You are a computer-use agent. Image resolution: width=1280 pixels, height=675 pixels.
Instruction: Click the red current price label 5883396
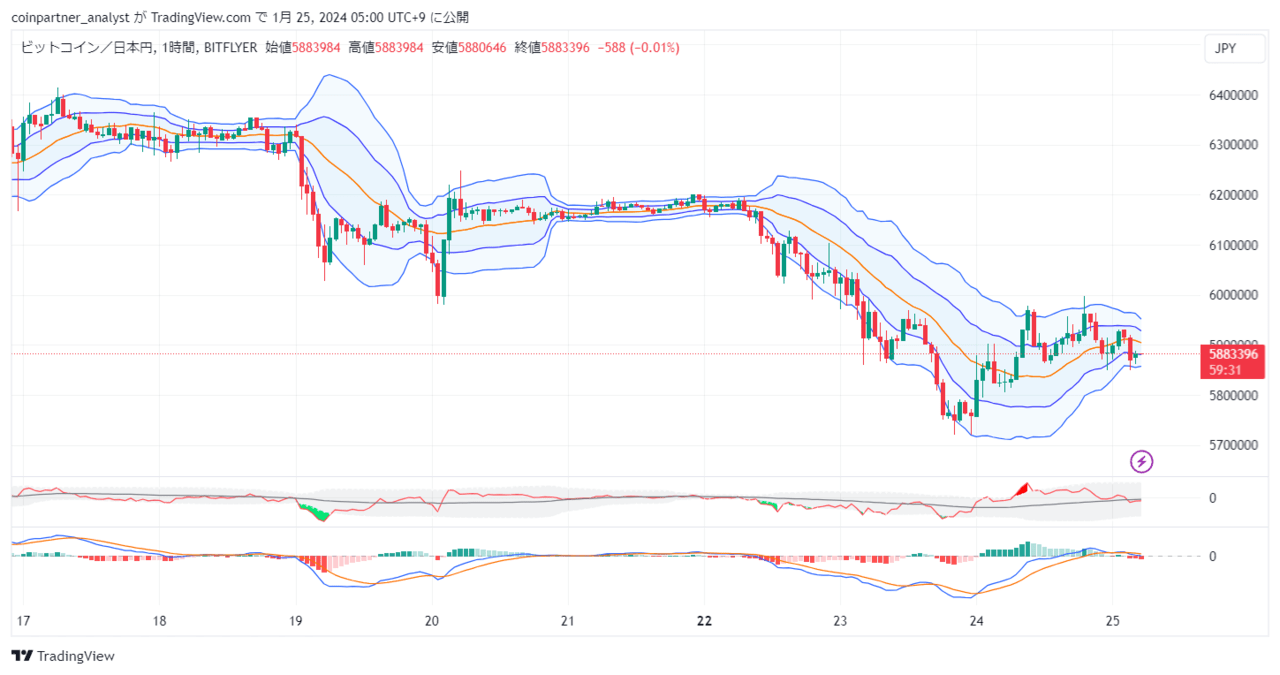[1233, 354]
